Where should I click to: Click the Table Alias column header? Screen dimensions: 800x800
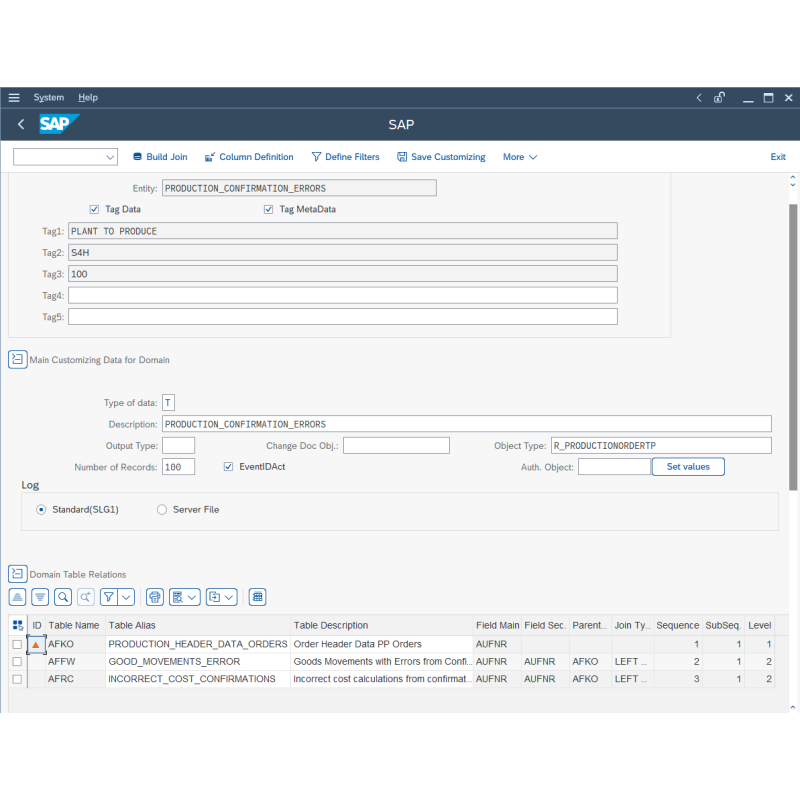pos(198,625)
